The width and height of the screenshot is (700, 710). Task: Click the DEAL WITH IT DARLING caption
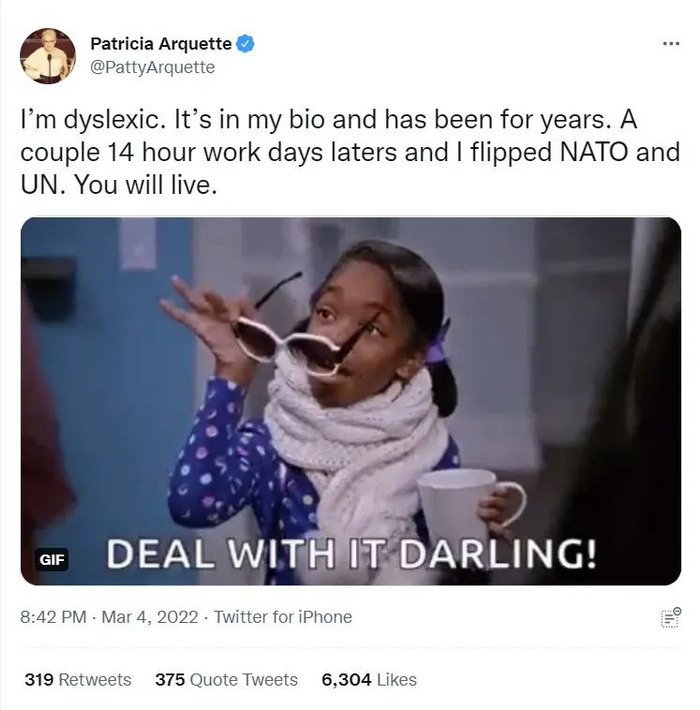click(x=351, y=553)
